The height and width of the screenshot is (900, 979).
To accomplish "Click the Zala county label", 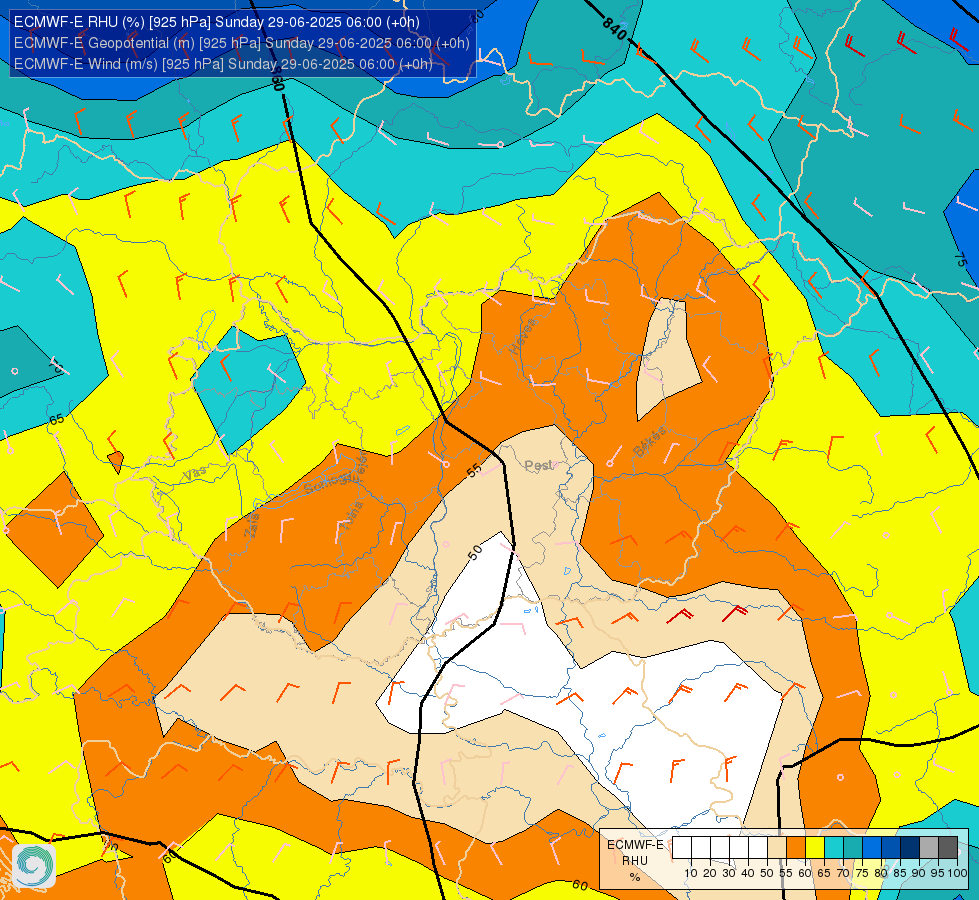I will click(x=252, y=526).
